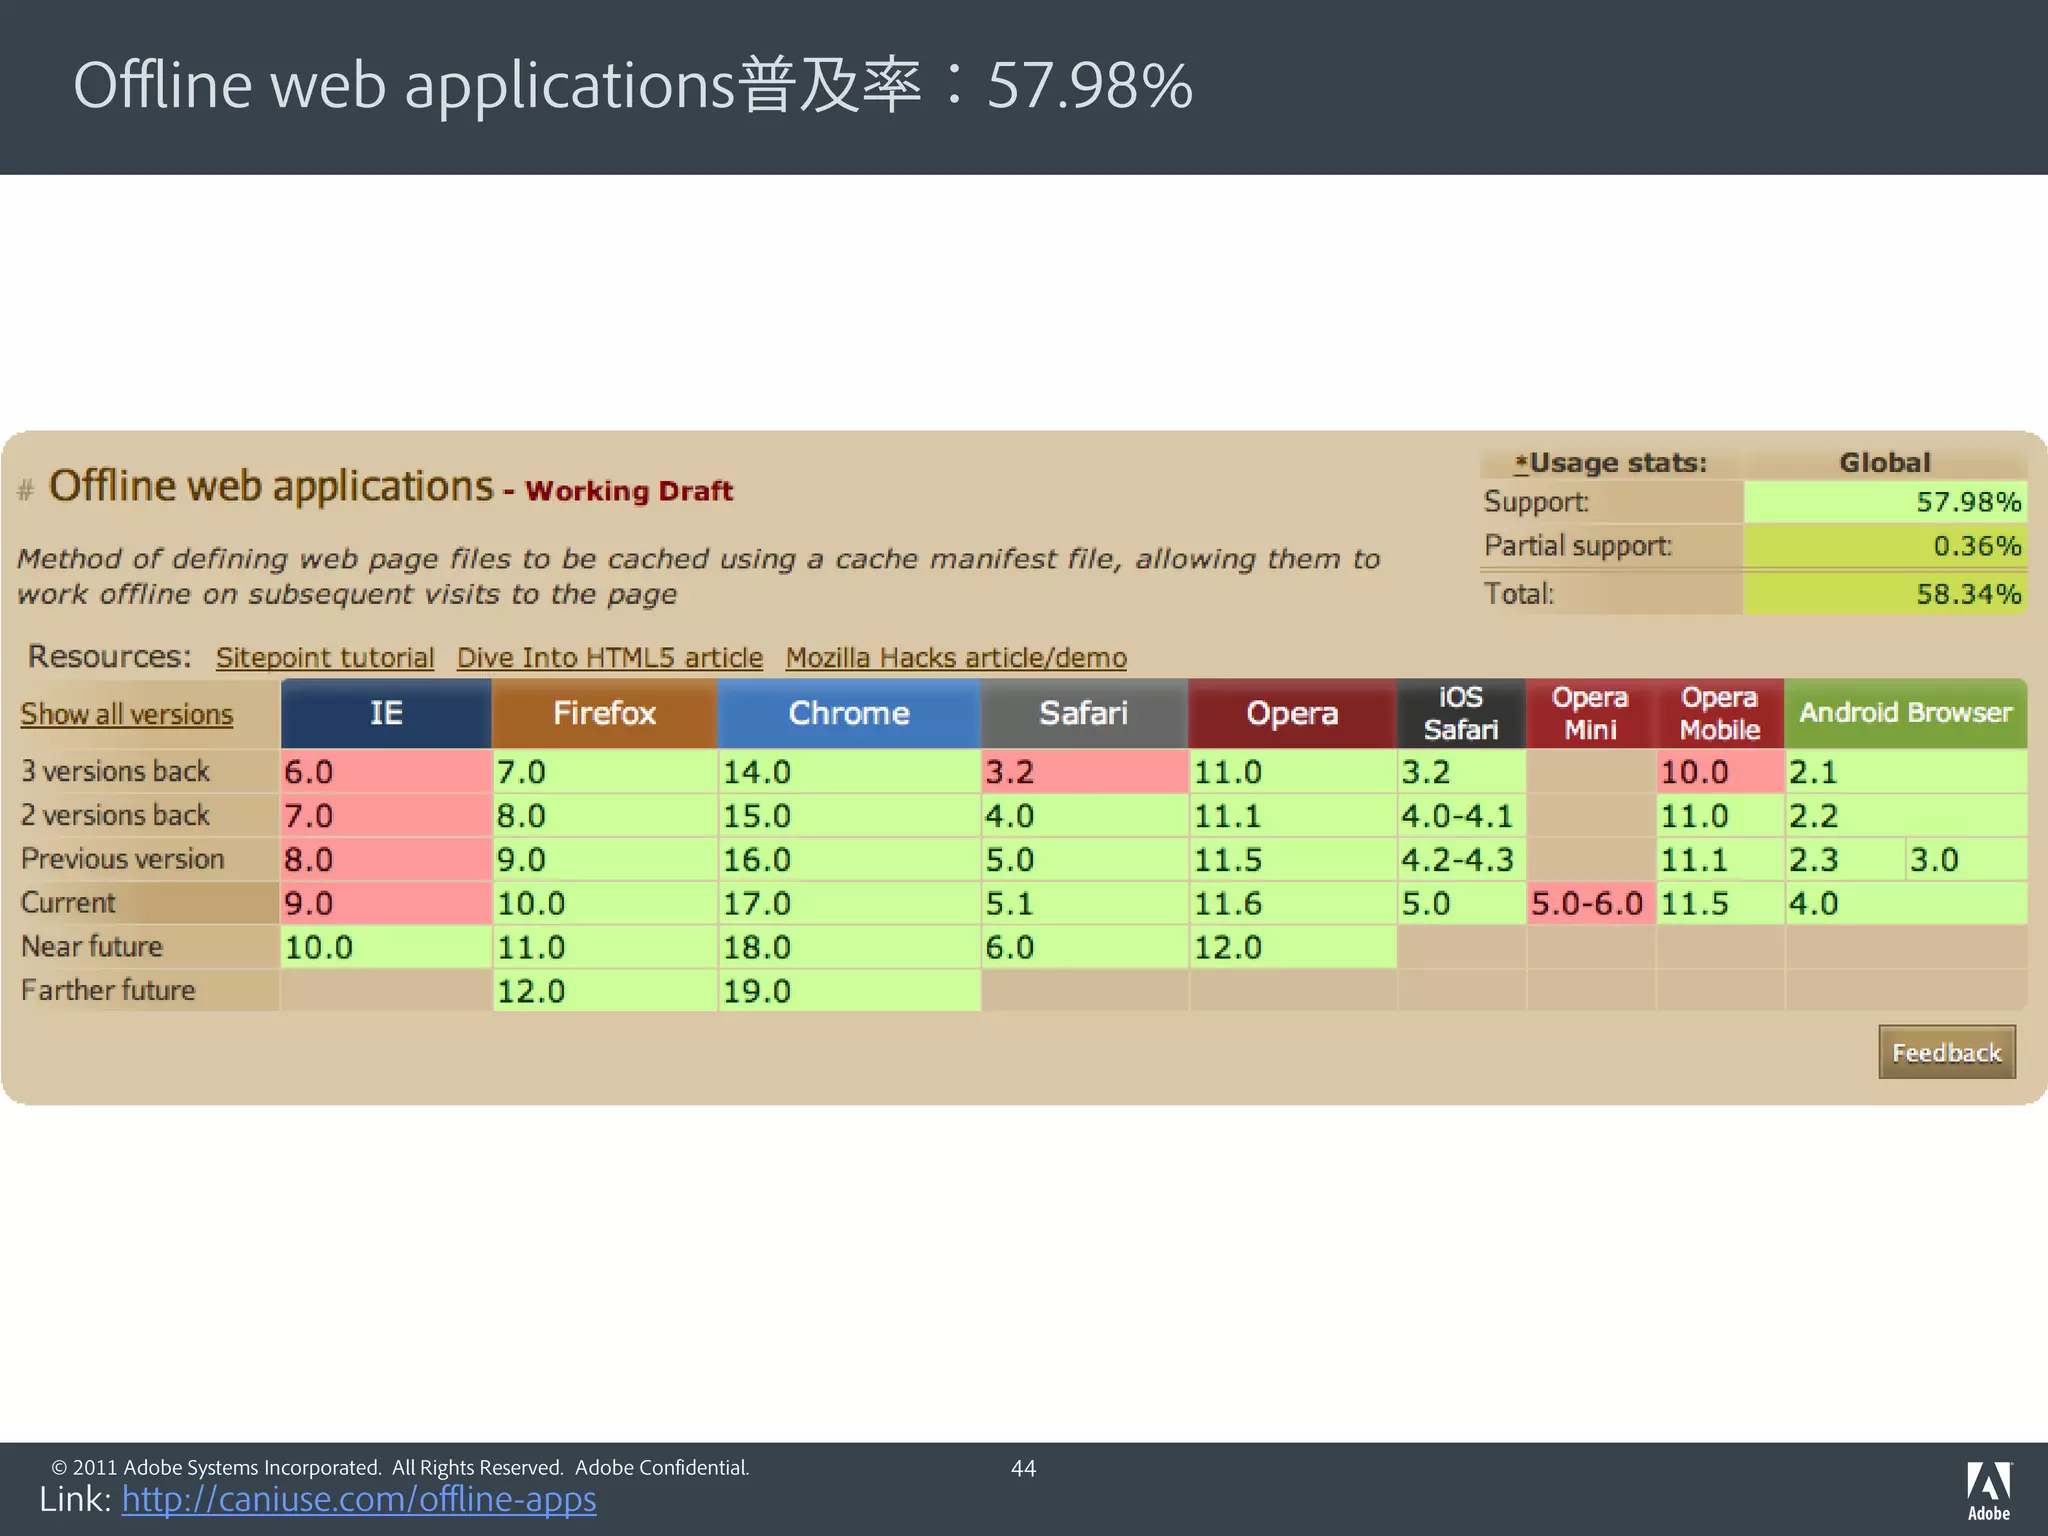Click Safari version 5.1 cell
This screenshot has width=2048, height=1536.
coord(1084,903)
